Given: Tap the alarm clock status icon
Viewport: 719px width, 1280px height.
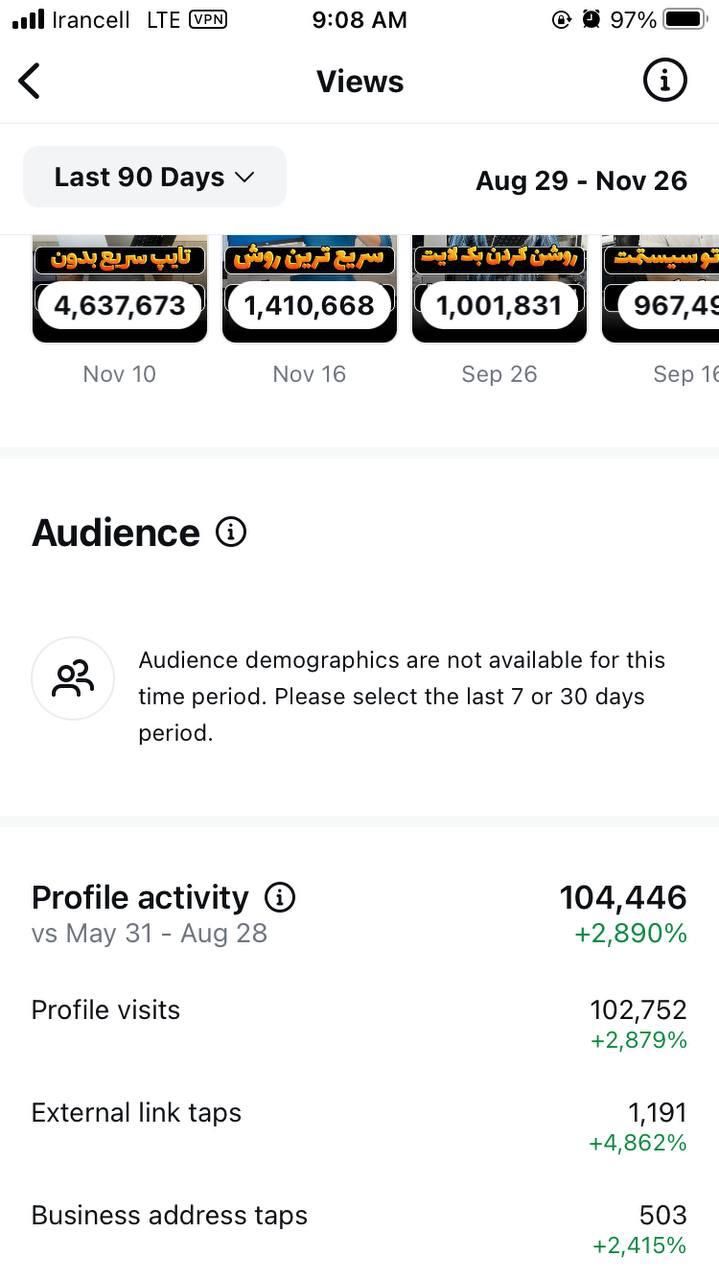Looking at the screenshot, I should coord(591,19).
